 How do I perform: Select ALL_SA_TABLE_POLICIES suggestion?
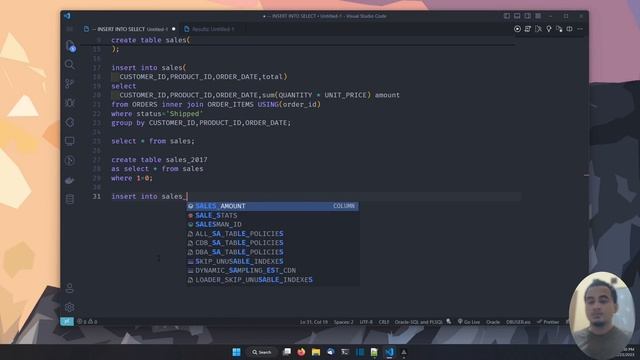pos(273,233)
